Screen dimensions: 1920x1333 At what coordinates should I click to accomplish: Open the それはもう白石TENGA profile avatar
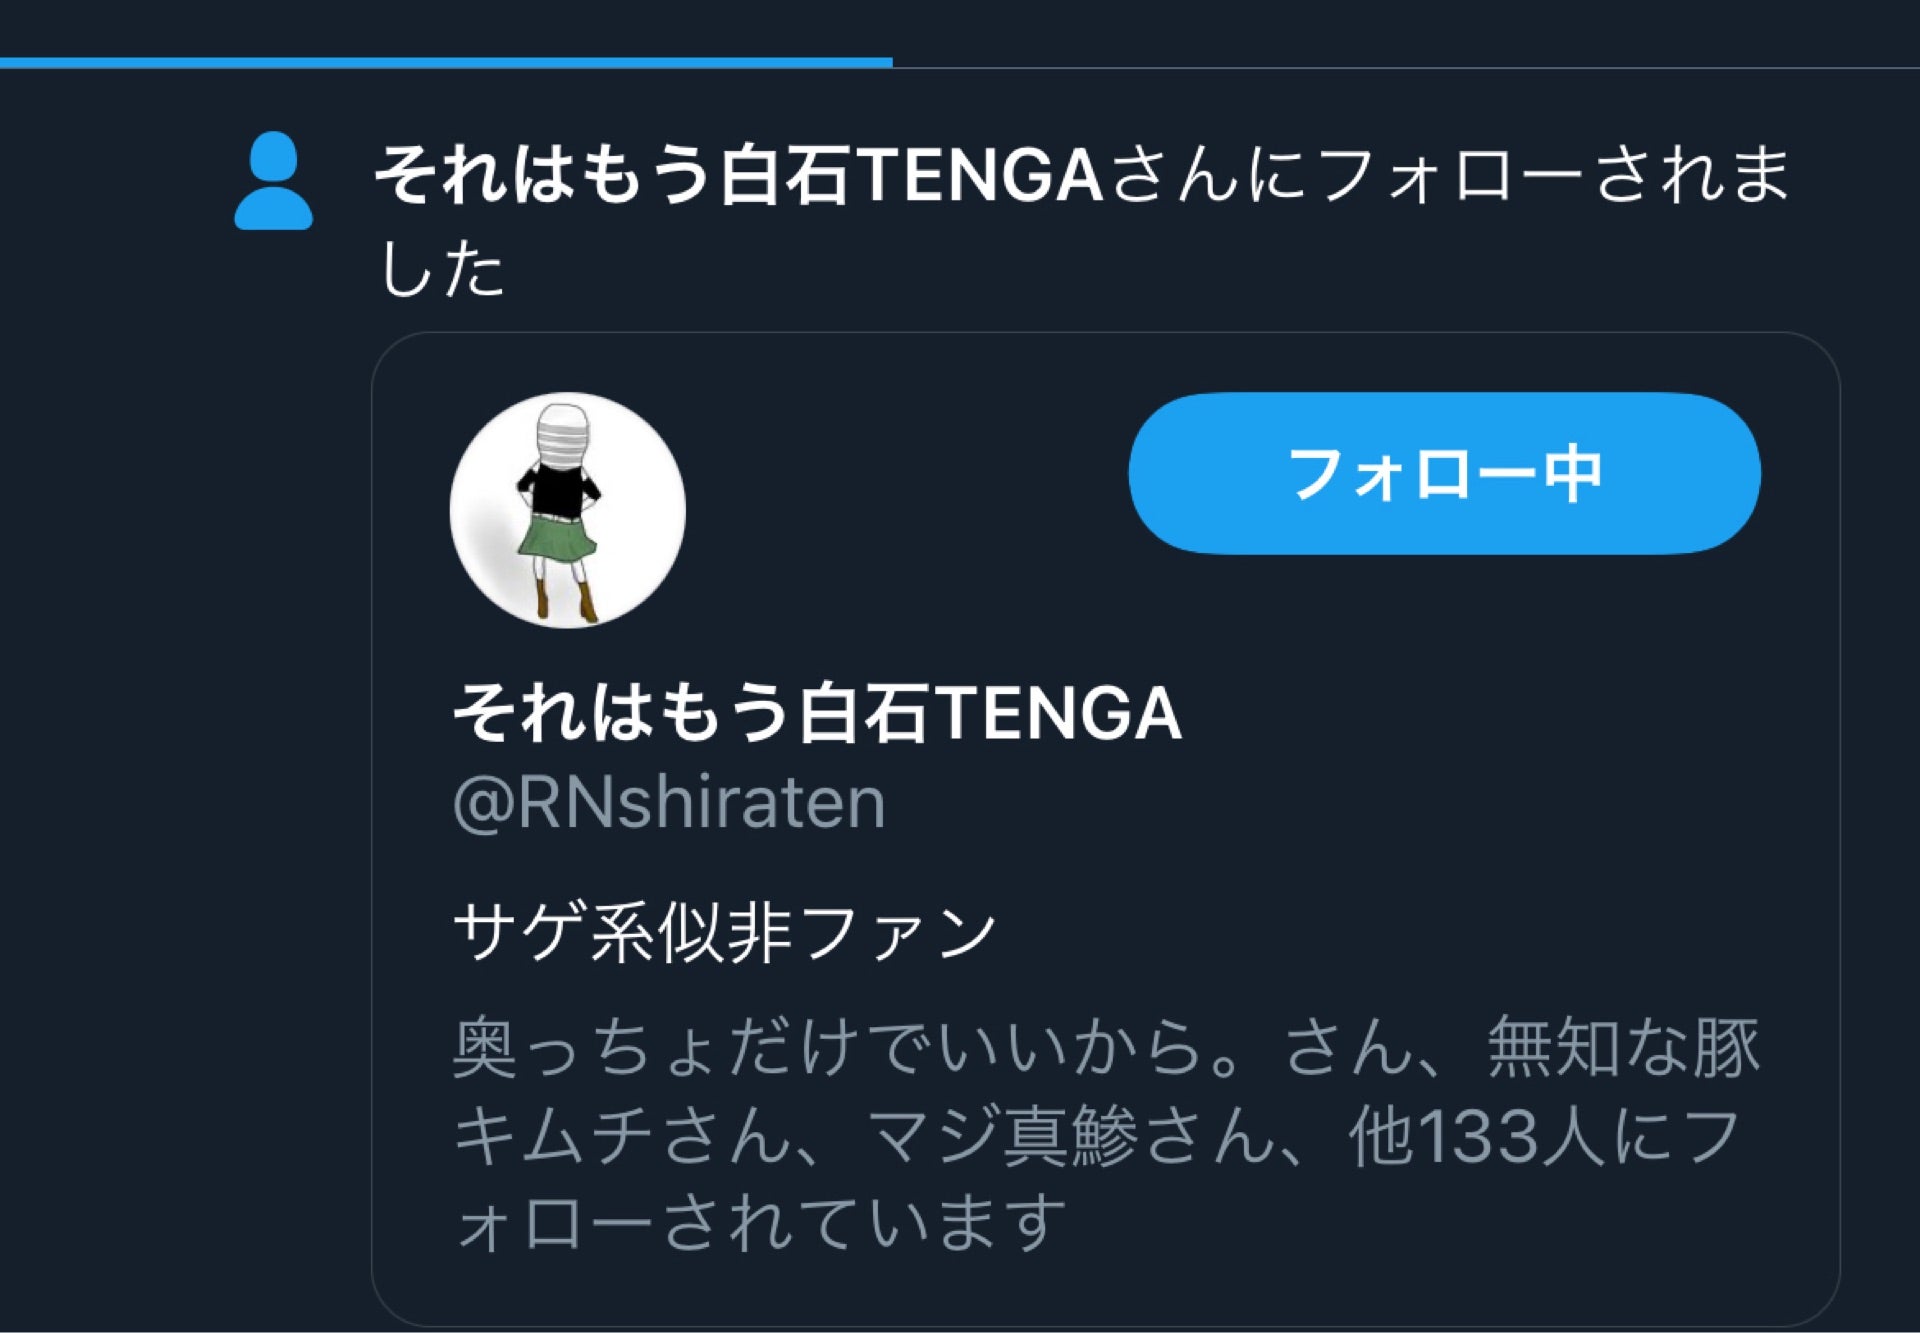(567, 510)
